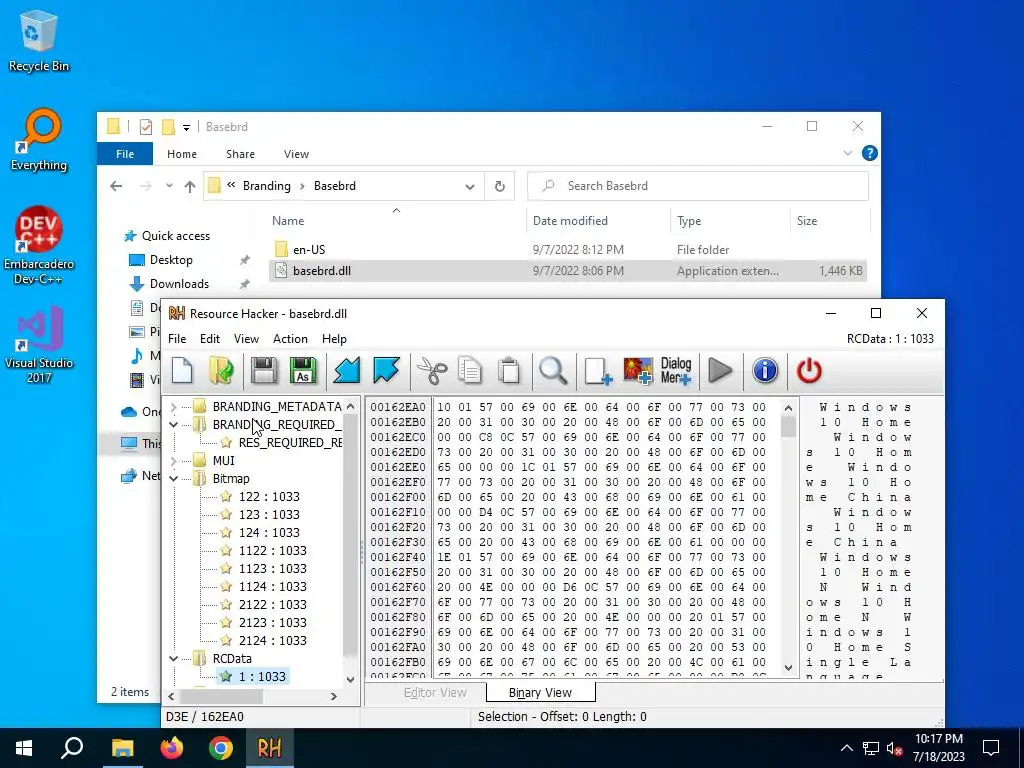The image size is (1024, 768).
Task: Click the blue right-down arrow icon
Action: coord(386,370)
